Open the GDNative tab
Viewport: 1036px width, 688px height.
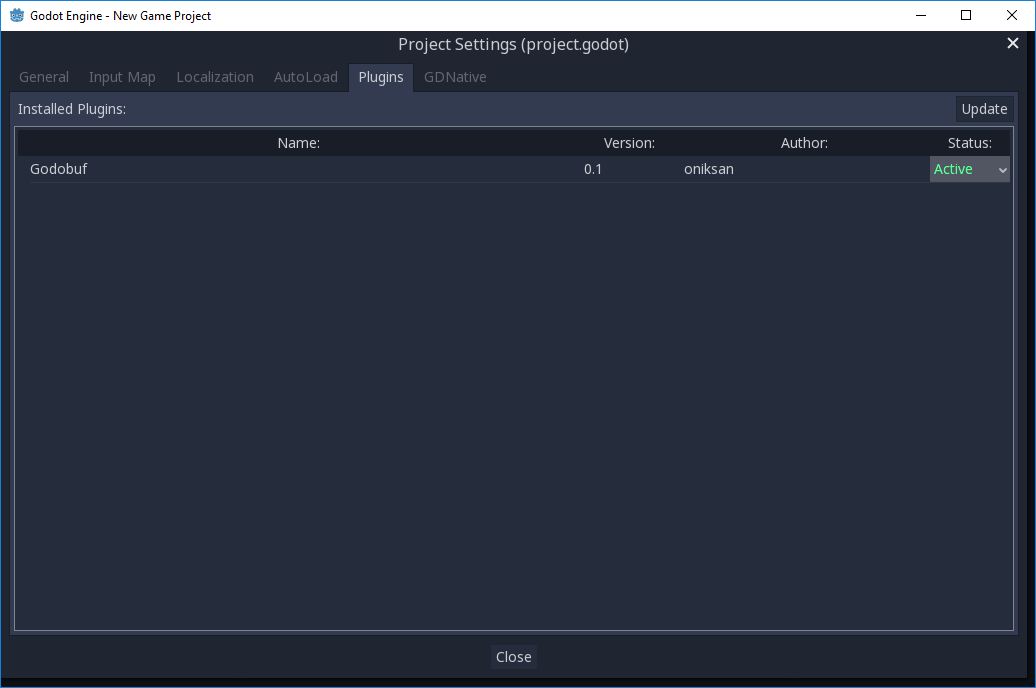tap(455, 77)
